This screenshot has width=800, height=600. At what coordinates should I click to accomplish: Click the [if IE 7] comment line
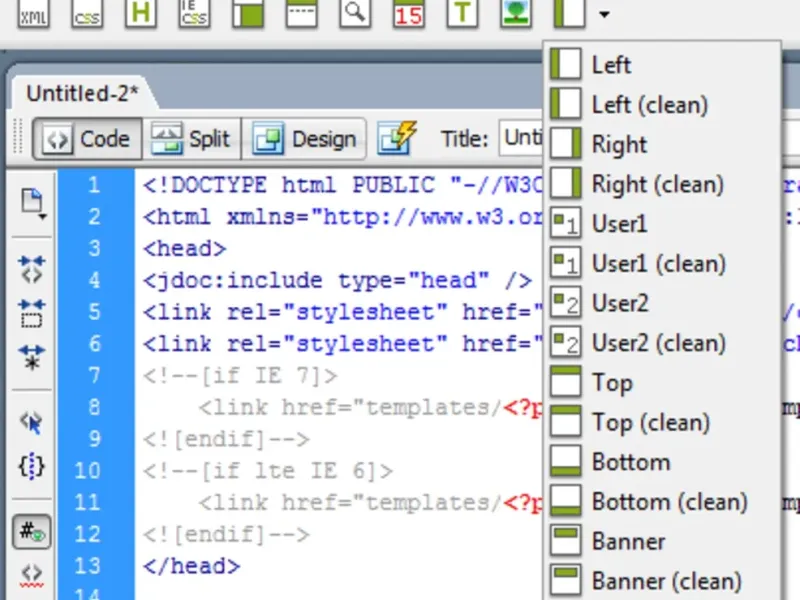click(x=240, y=376)
